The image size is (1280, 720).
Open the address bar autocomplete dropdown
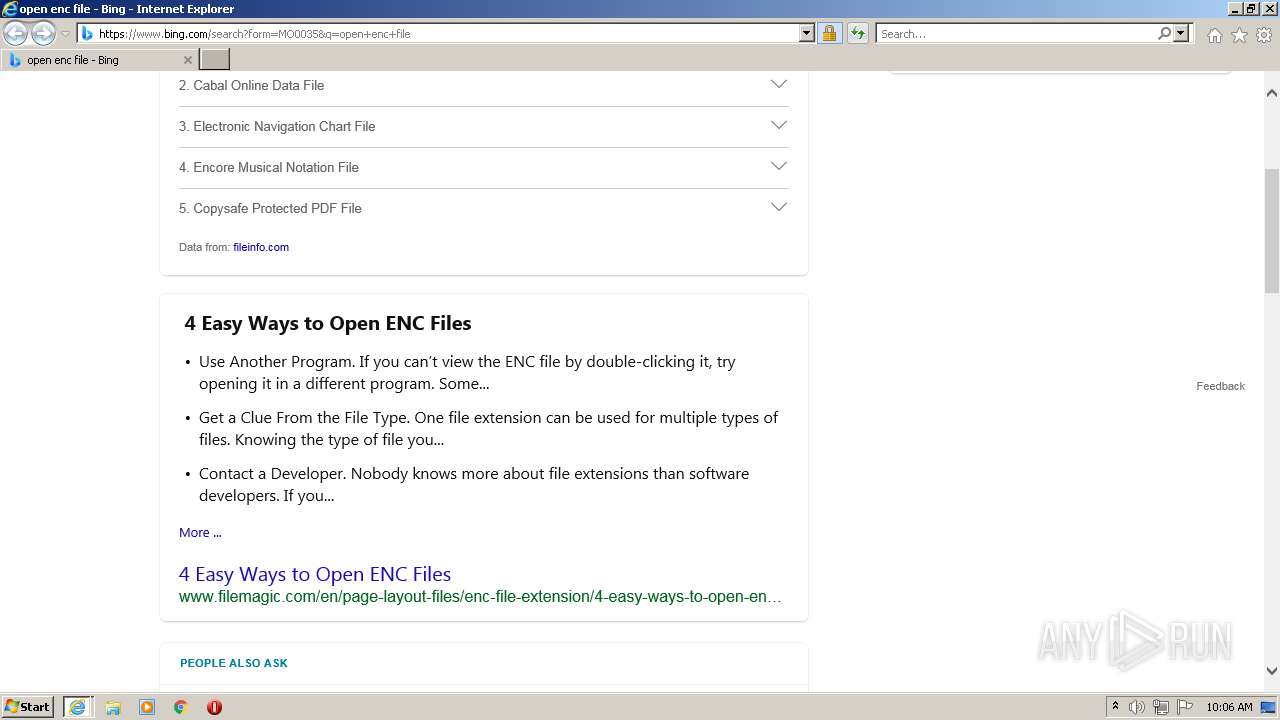point(807,34)
